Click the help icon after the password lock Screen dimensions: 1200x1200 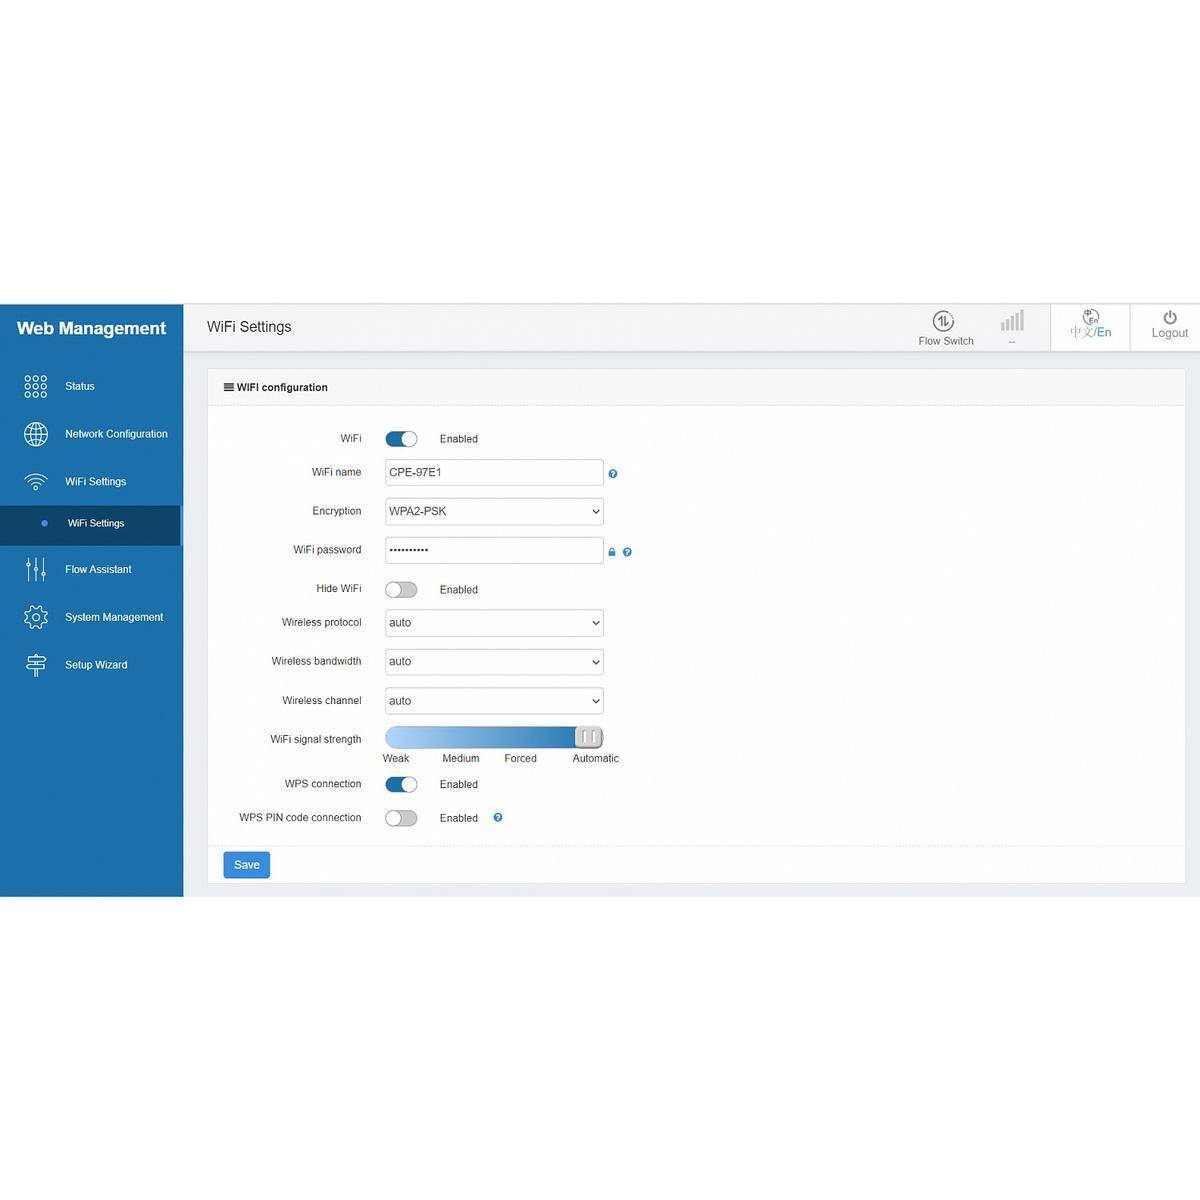pos(627,552)
